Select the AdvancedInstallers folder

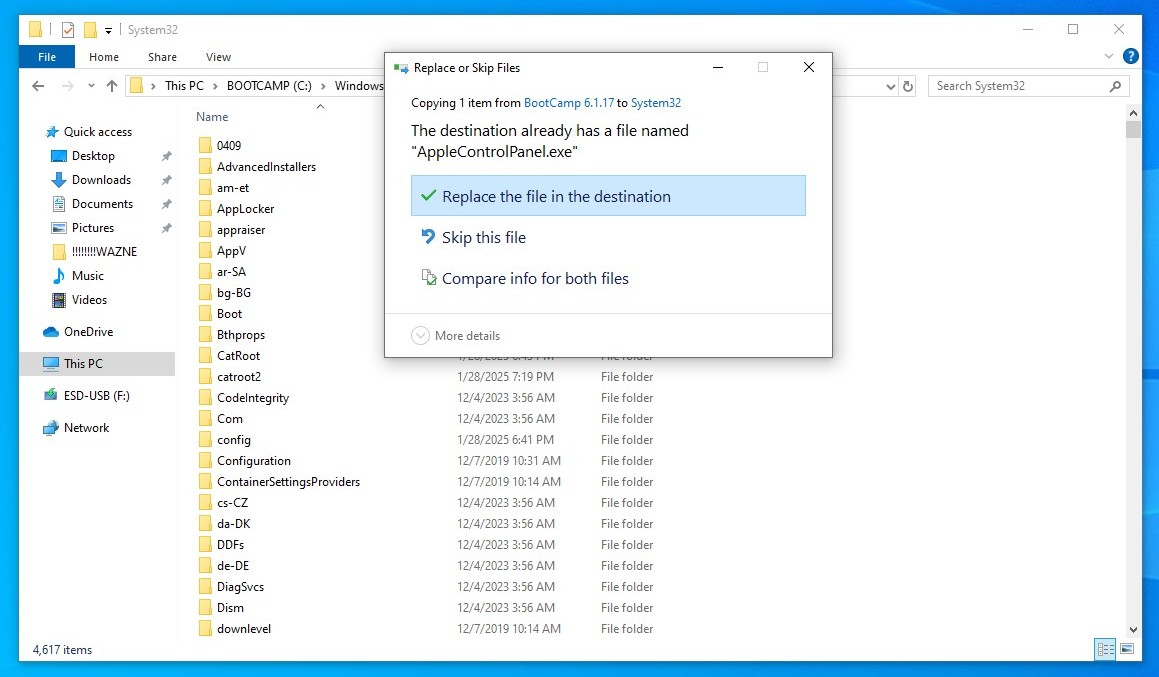coord(266,167)
